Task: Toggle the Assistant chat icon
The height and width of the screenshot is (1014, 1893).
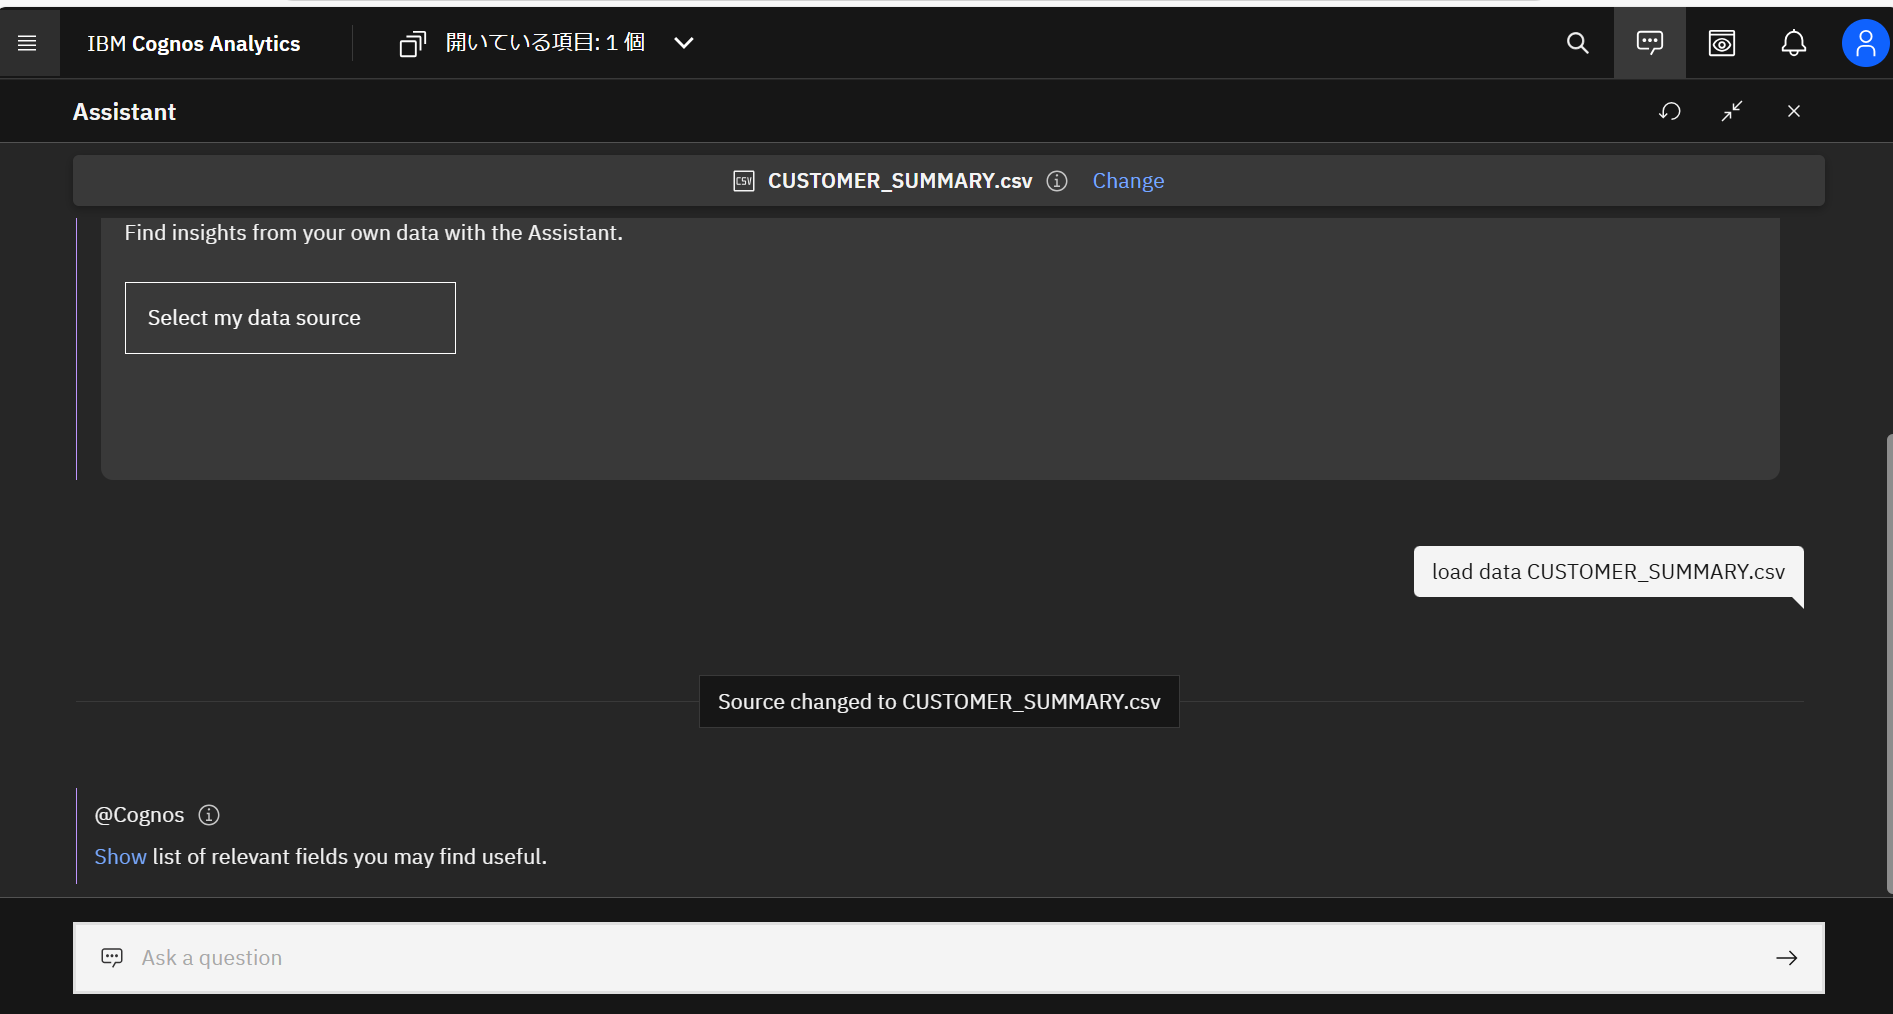Action: click(1650, 43)
